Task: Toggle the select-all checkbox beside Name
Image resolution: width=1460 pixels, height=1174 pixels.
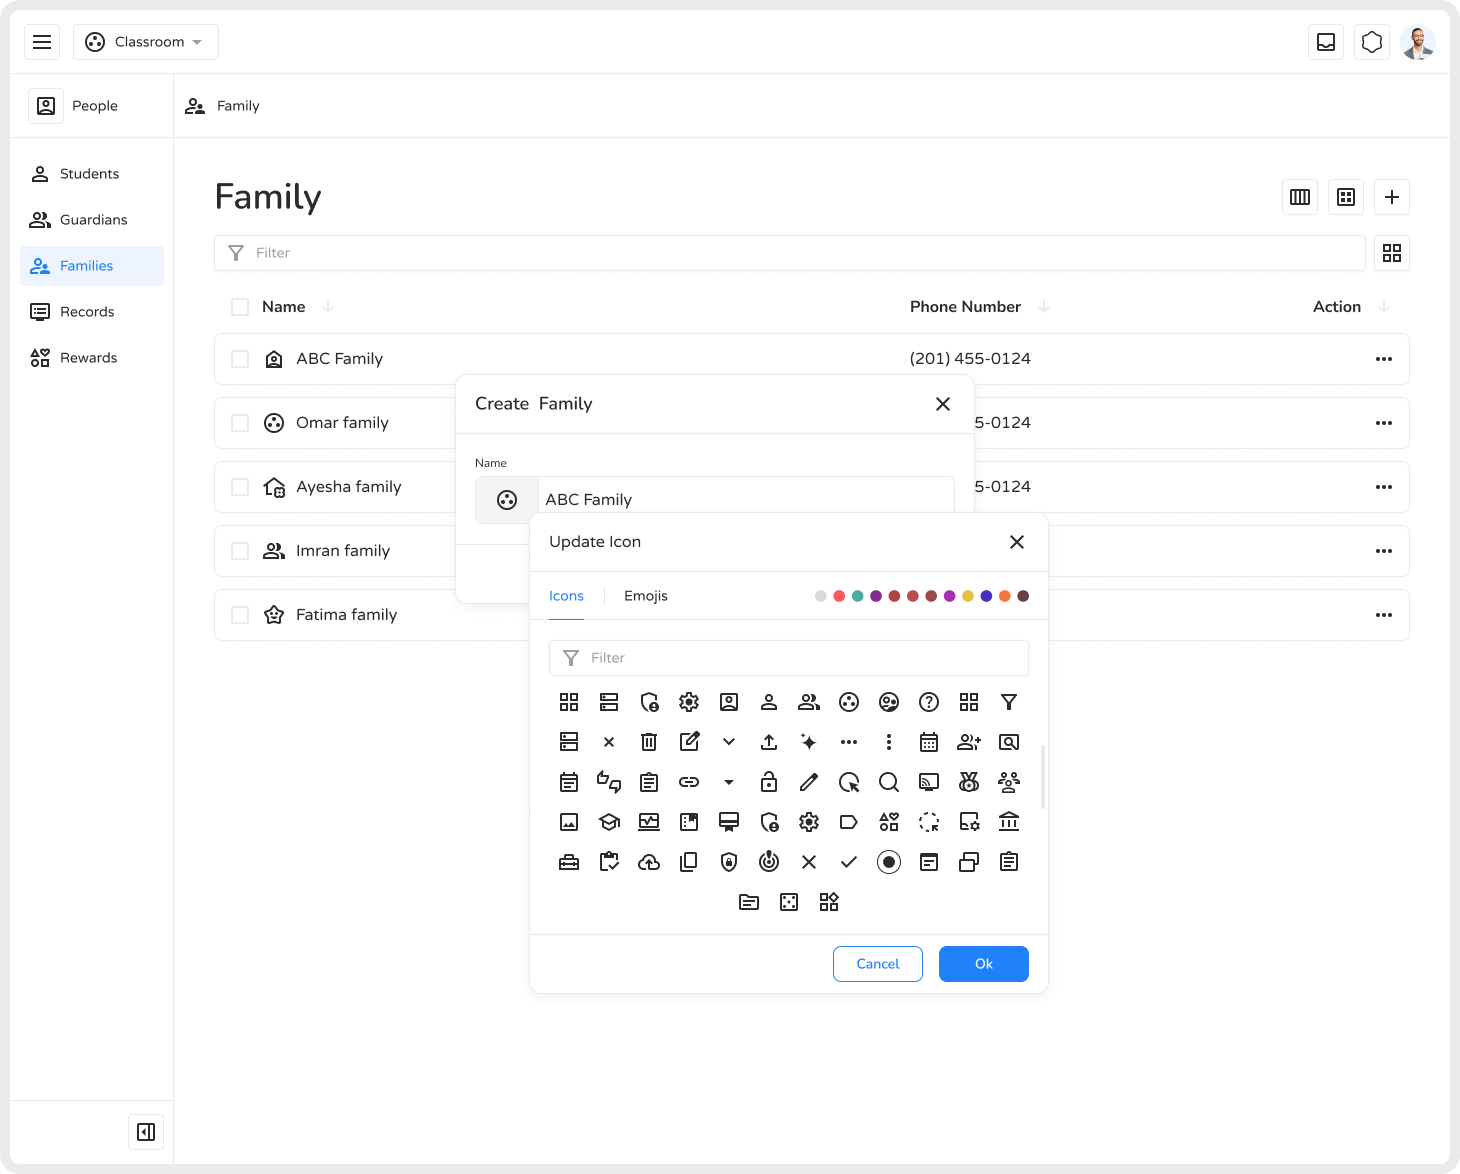Action: coord(240,307)
